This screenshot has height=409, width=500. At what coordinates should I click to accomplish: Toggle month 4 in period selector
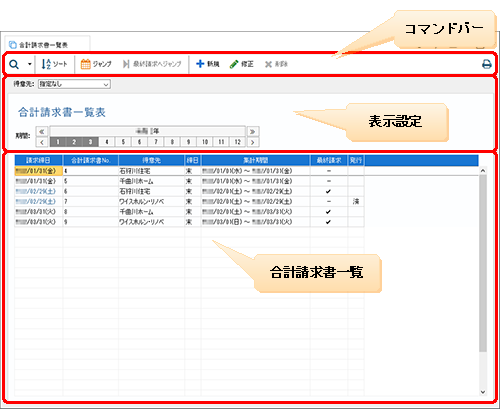point(107,142)
